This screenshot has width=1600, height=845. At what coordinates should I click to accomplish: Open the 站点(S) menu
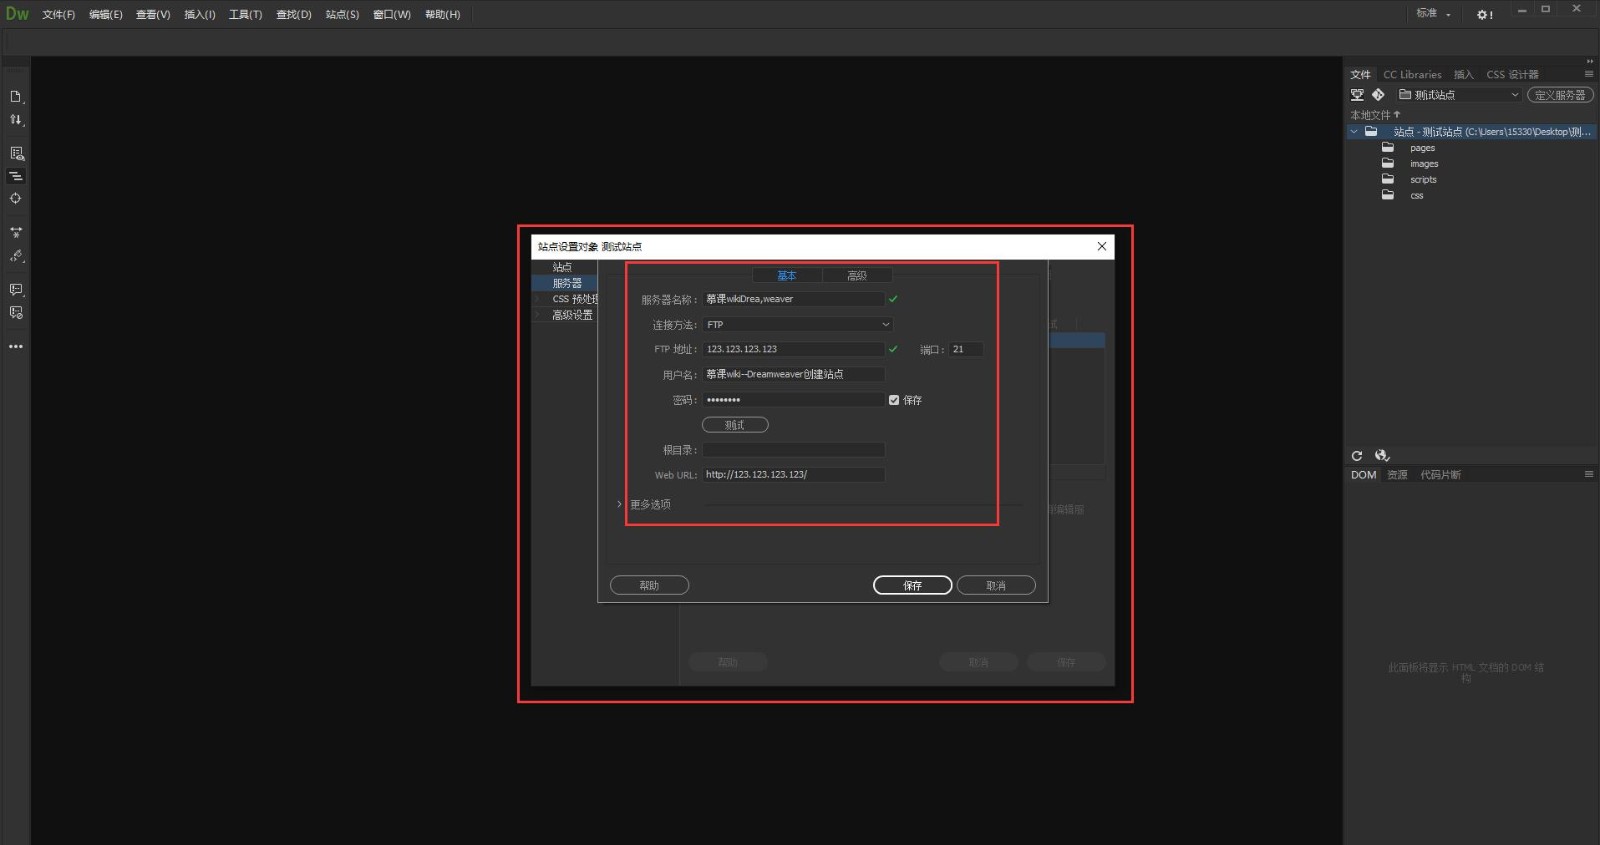pyautogui.click(x=342, y=14)
